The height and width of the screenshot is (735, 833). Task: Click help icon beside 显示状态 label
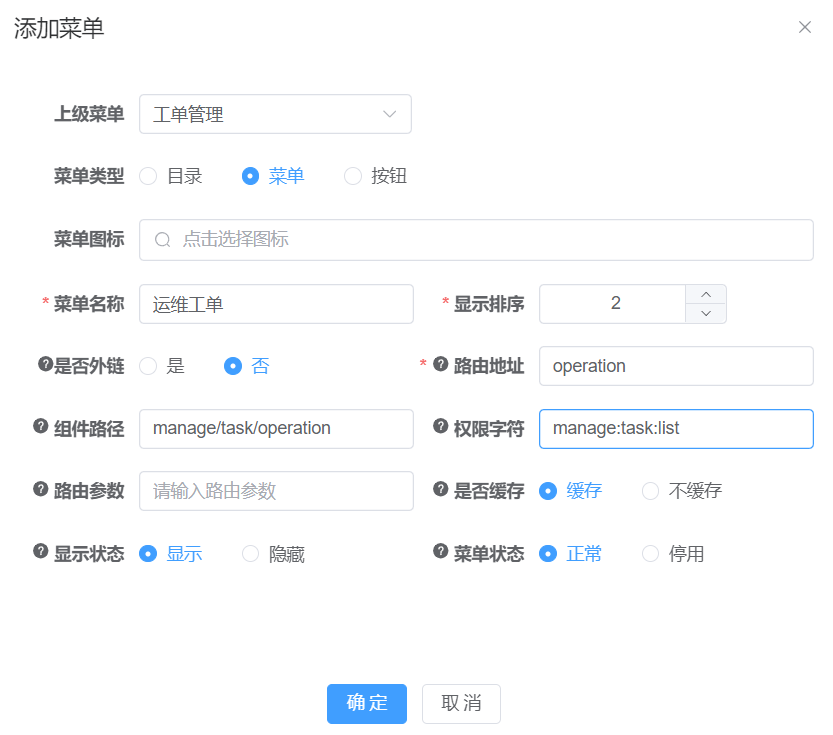(x=41, y=551)
